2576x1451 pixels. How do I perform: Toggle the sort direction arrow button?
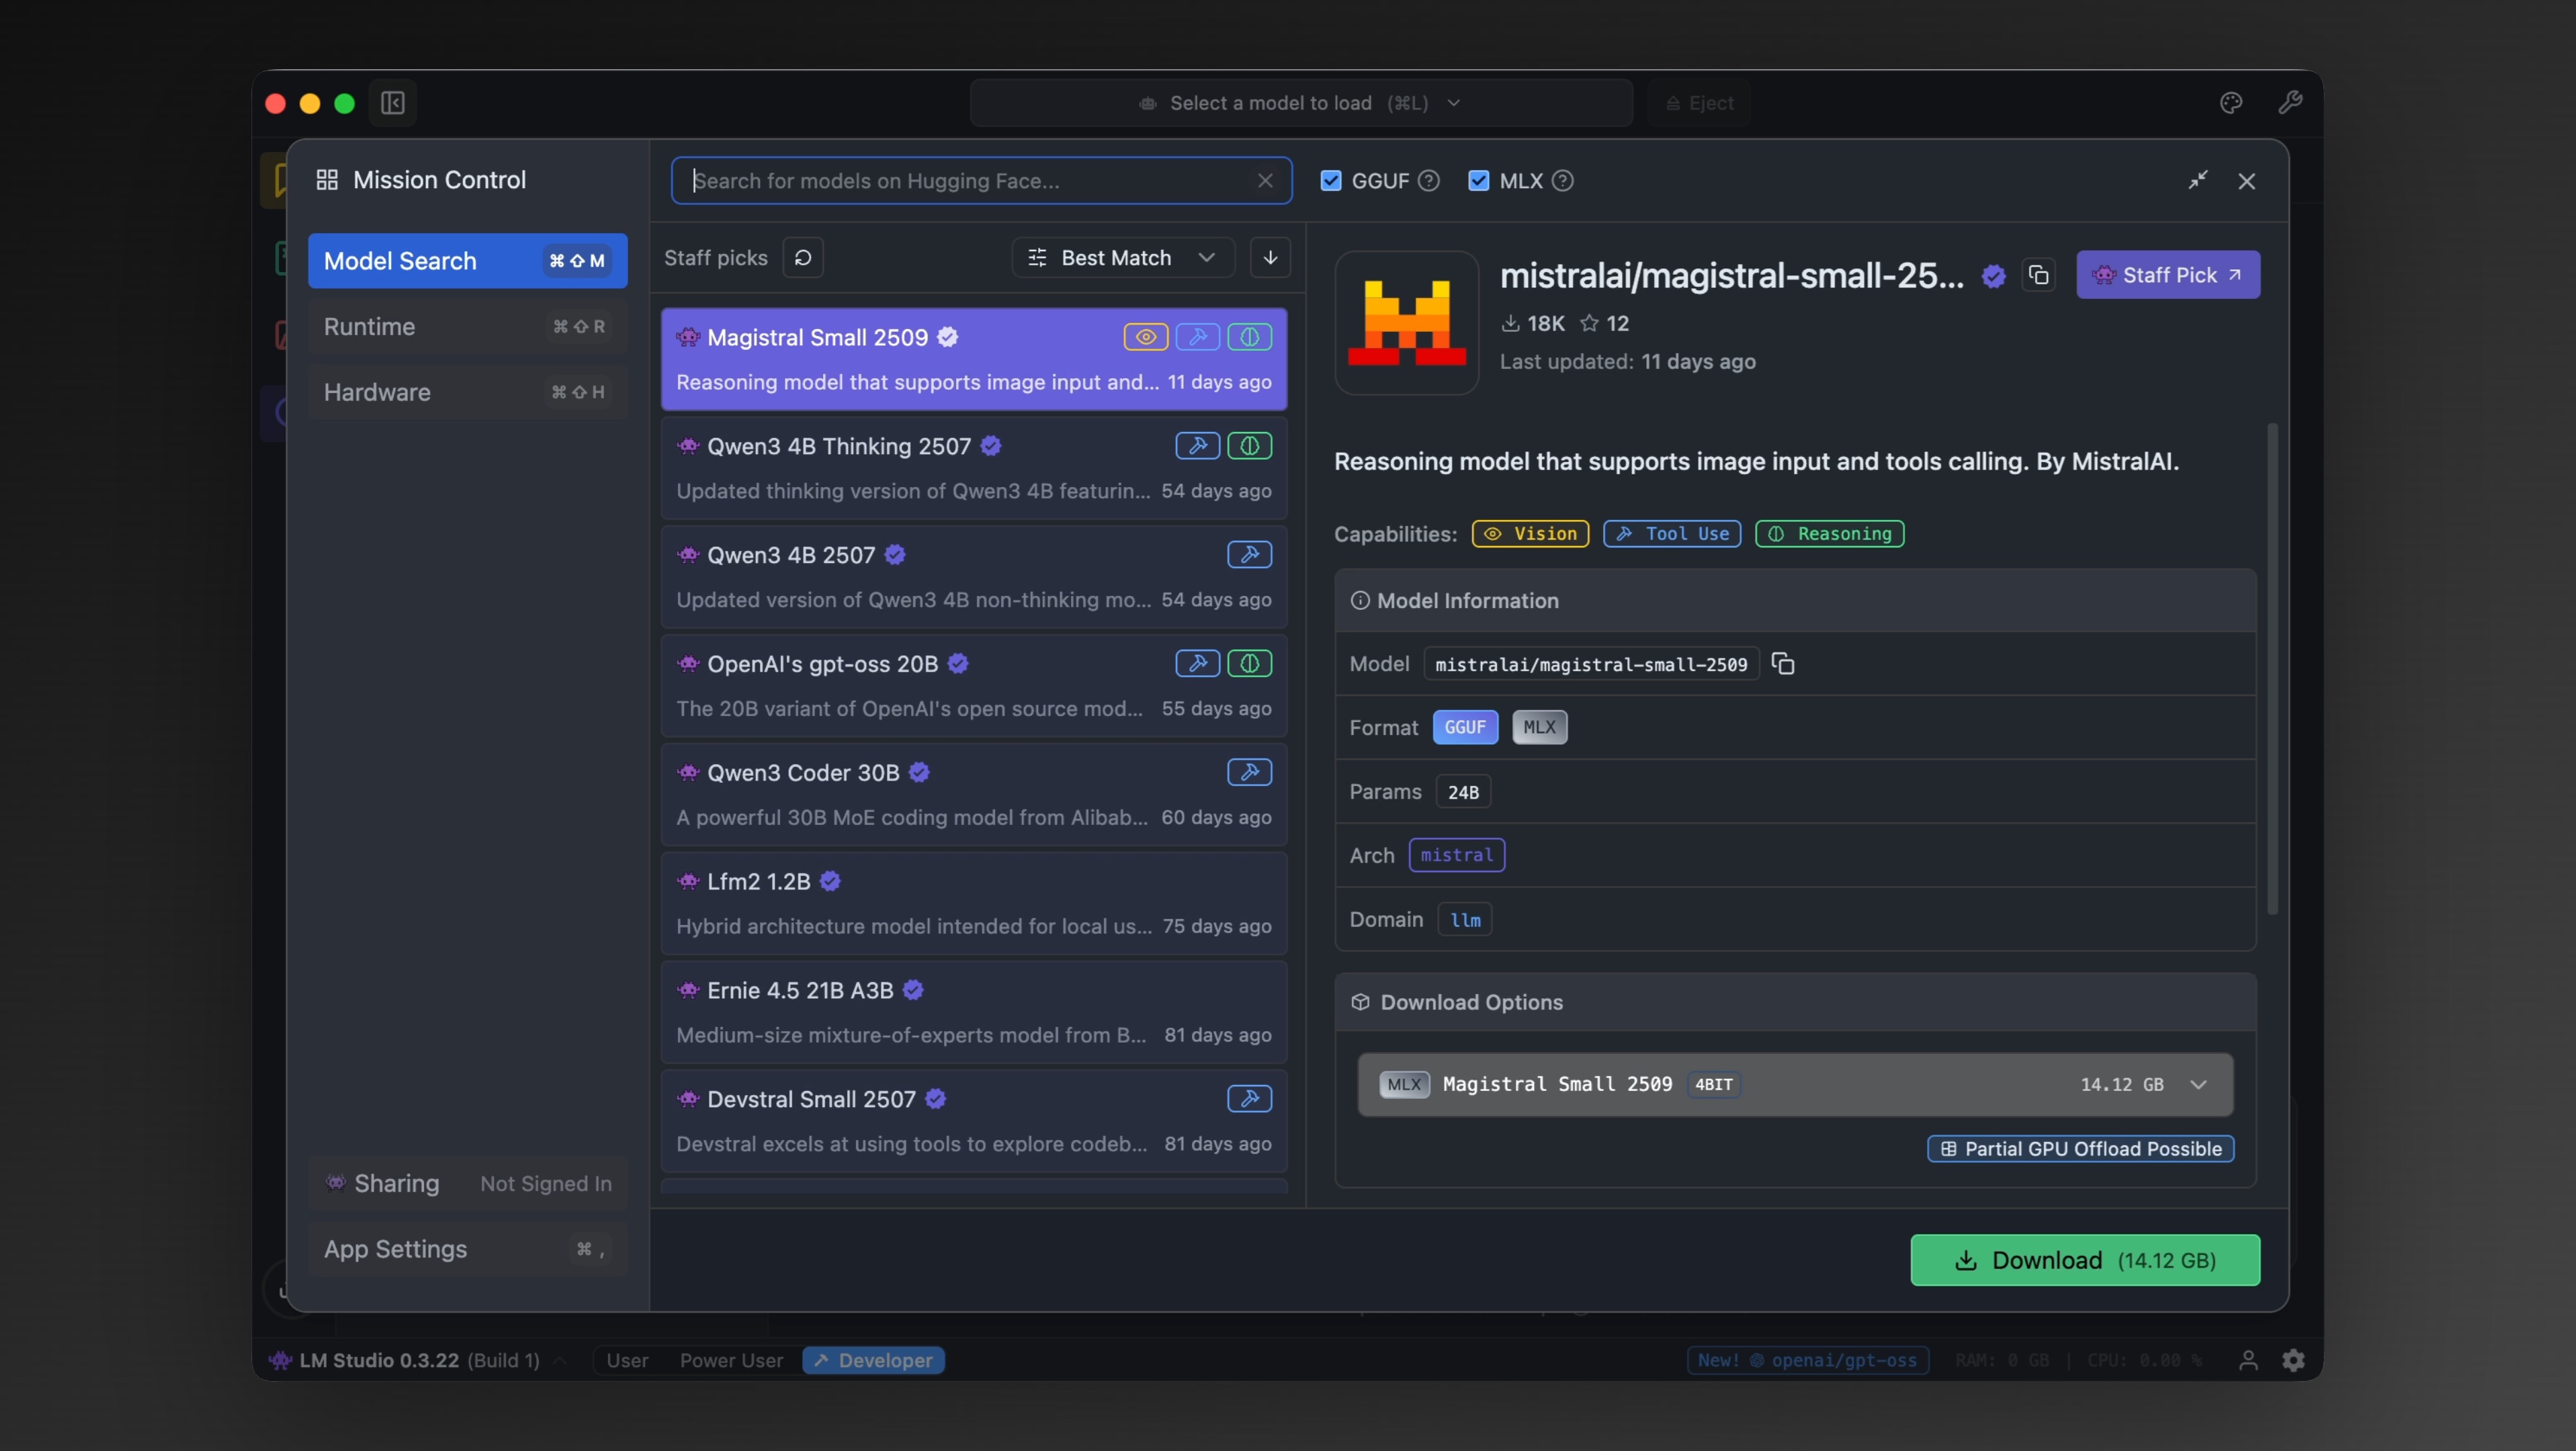pos(1270,258)
